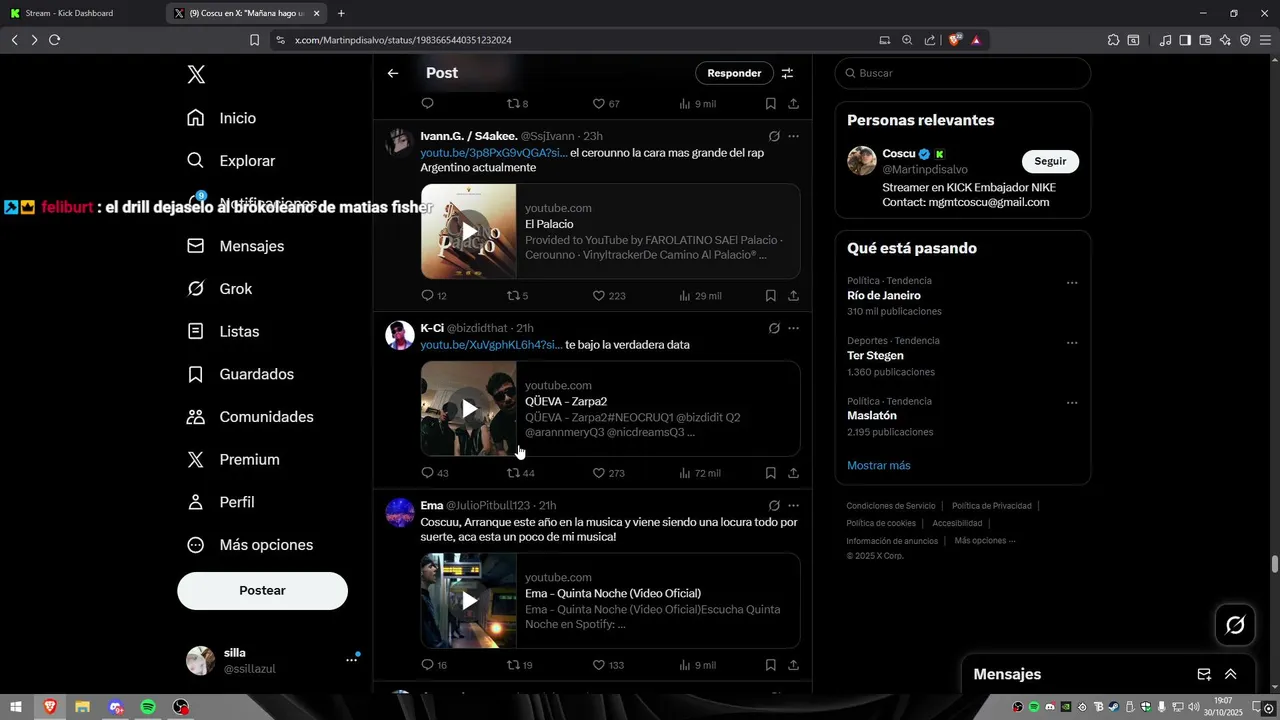Viewport: 1280px width, 720px height.
Task: Open Condiciones de Servicio link
Action: (891, 506)
